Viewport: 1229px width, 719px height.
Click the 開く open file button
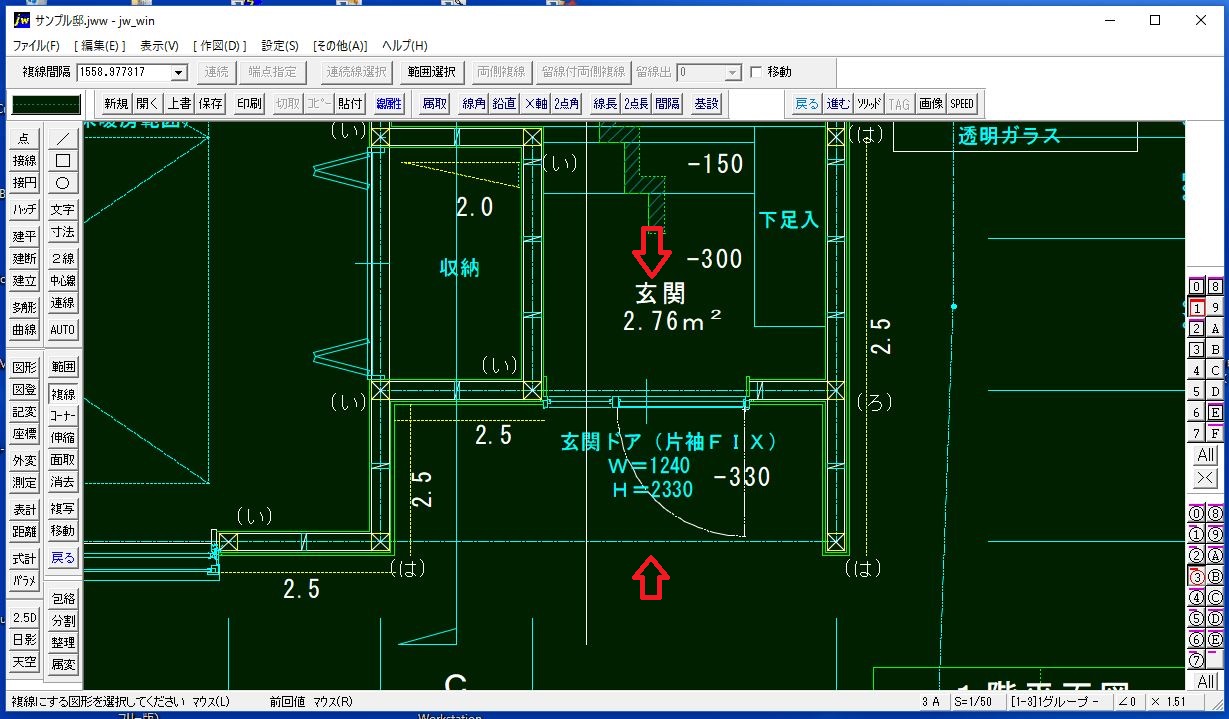147,103
